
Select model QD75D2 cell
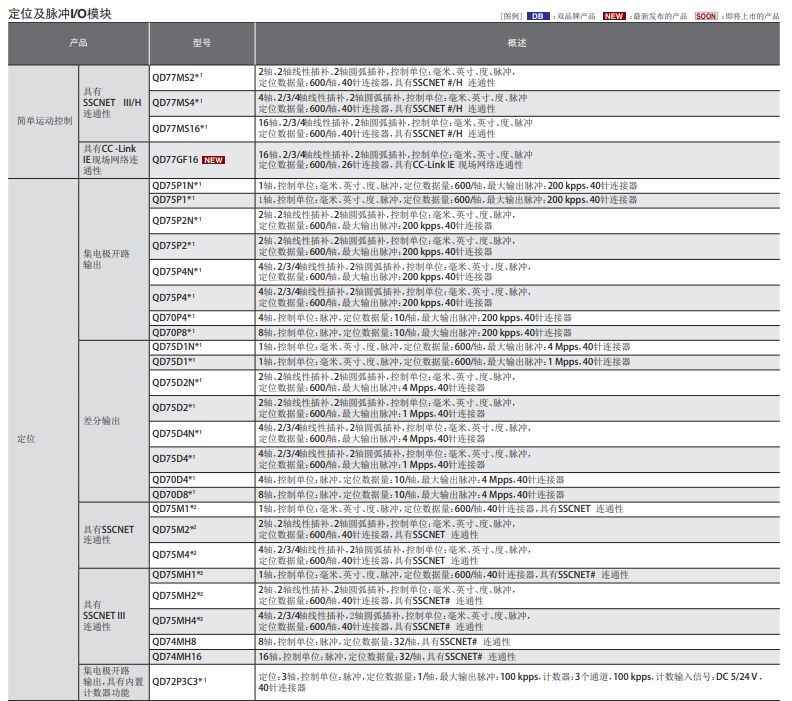[x=202, y=408]
